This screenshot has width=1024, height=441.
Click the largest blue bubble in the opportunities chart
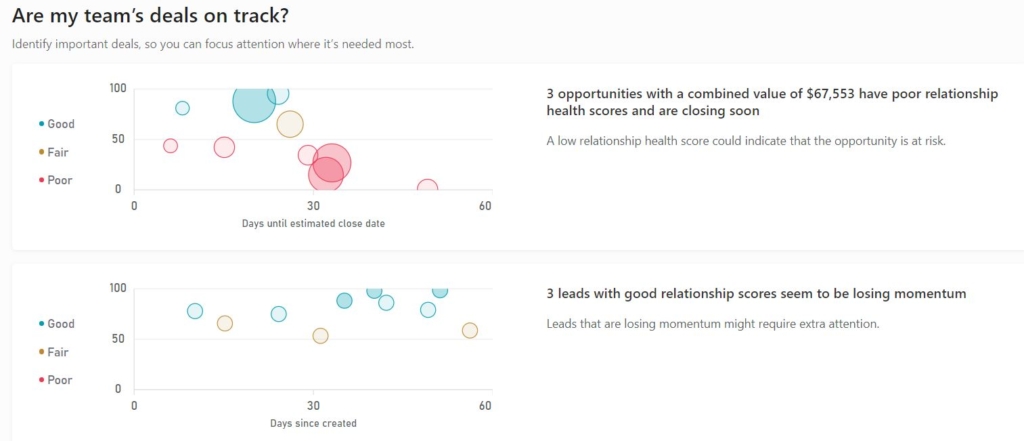[254, 101]
